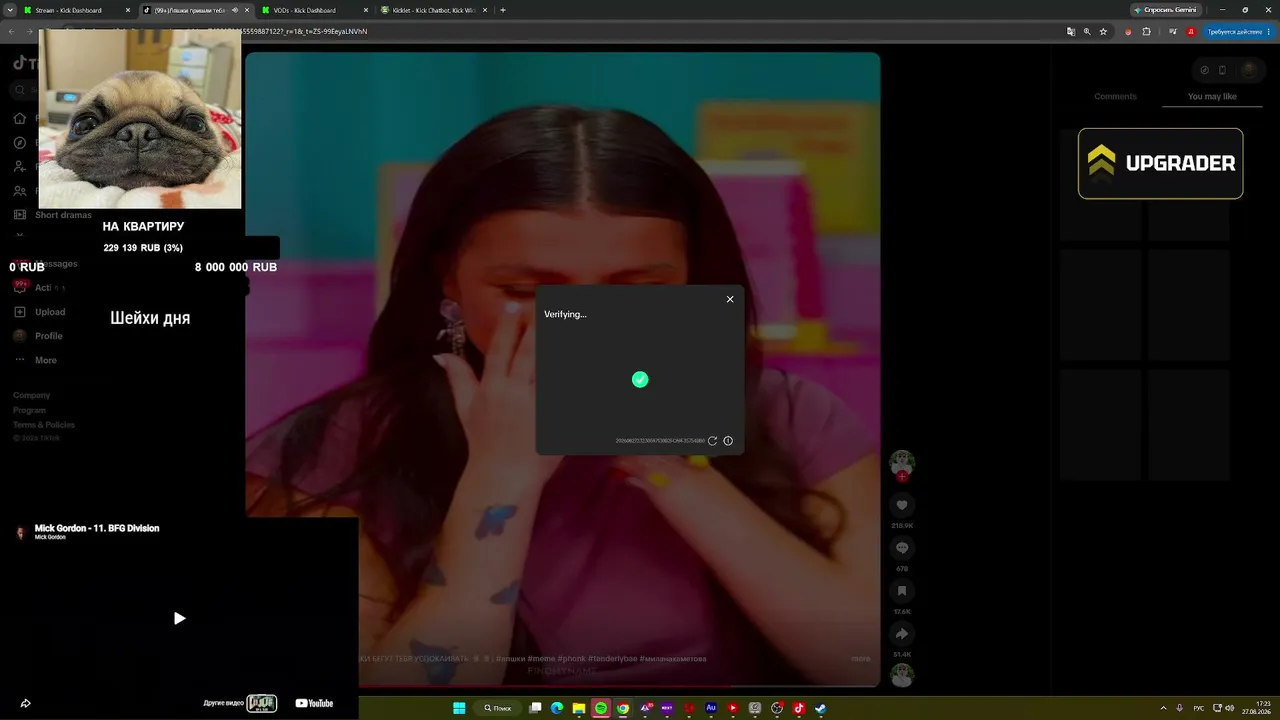Zoom the page via magnifier icon
1280x720 pixels.
click(1087, 31)
